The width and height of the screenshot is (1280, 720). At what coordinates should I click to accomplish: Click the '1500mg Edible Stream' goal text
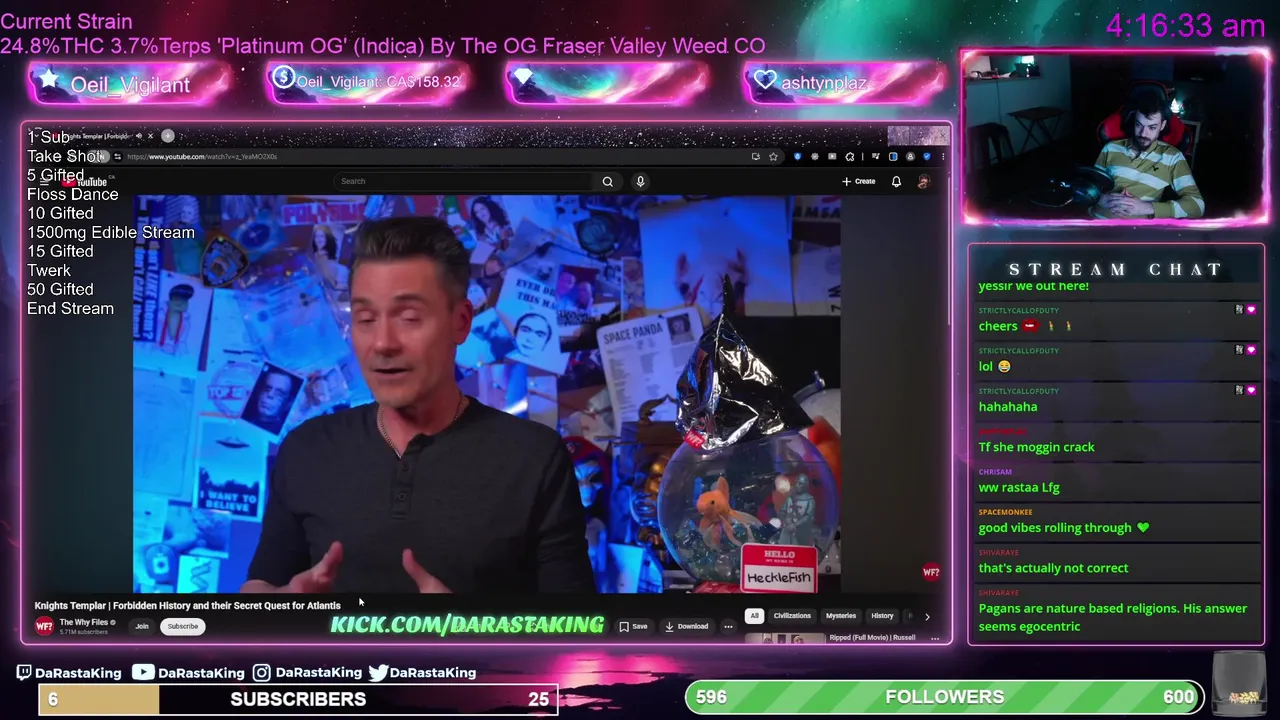pos(111,232)
